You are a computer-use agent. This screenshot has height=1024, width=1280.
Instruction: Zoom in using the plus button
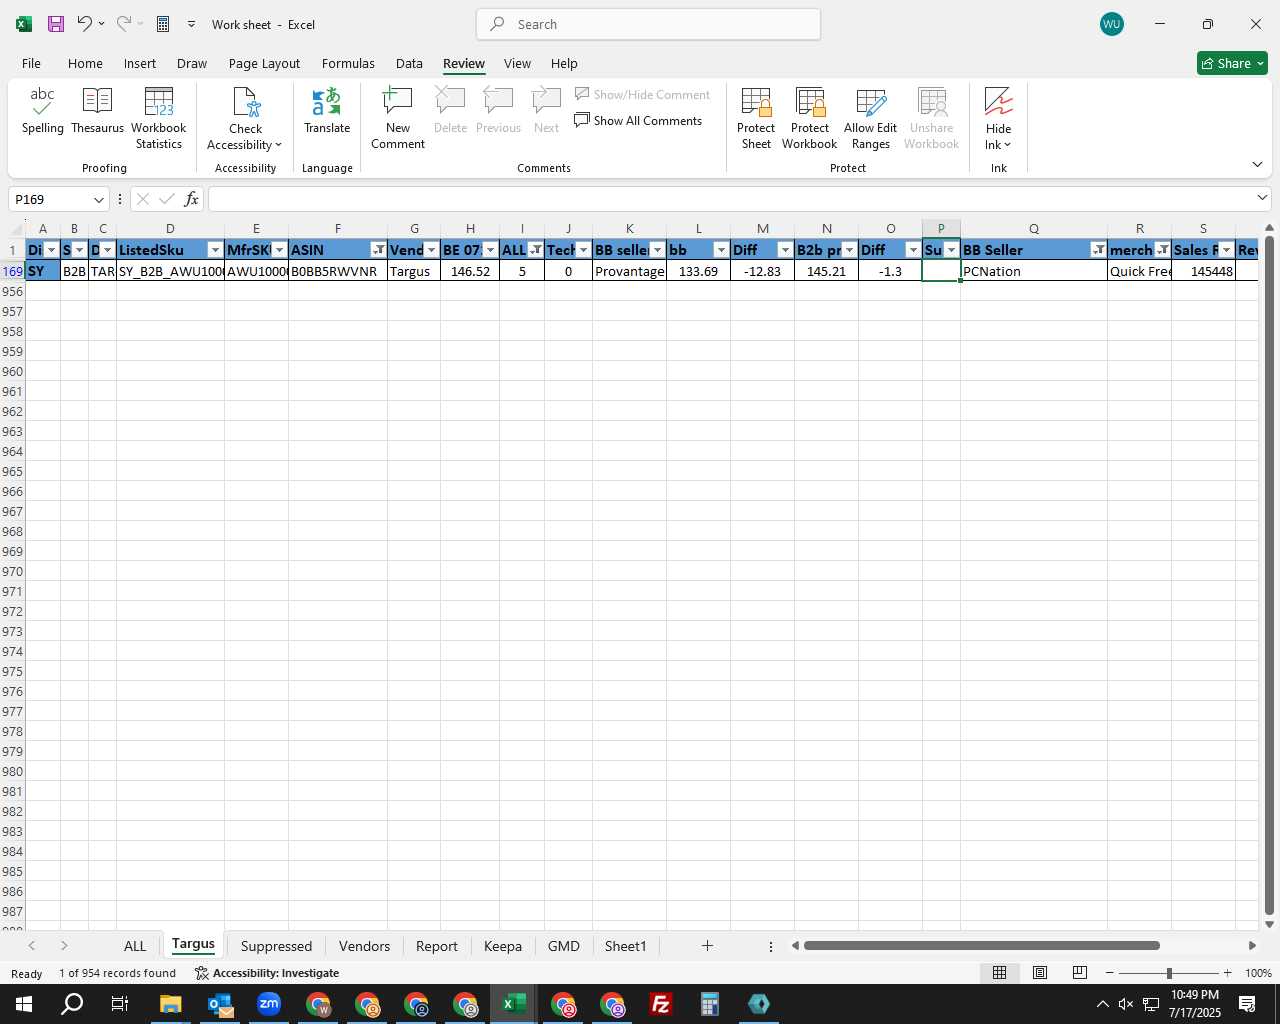pos(1228,973)
